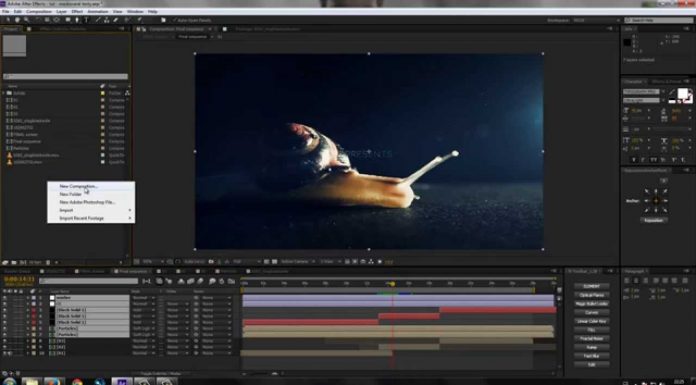Screen dimensions: 696x385
Task: Select the Brush tool
Action: (98, 20)
